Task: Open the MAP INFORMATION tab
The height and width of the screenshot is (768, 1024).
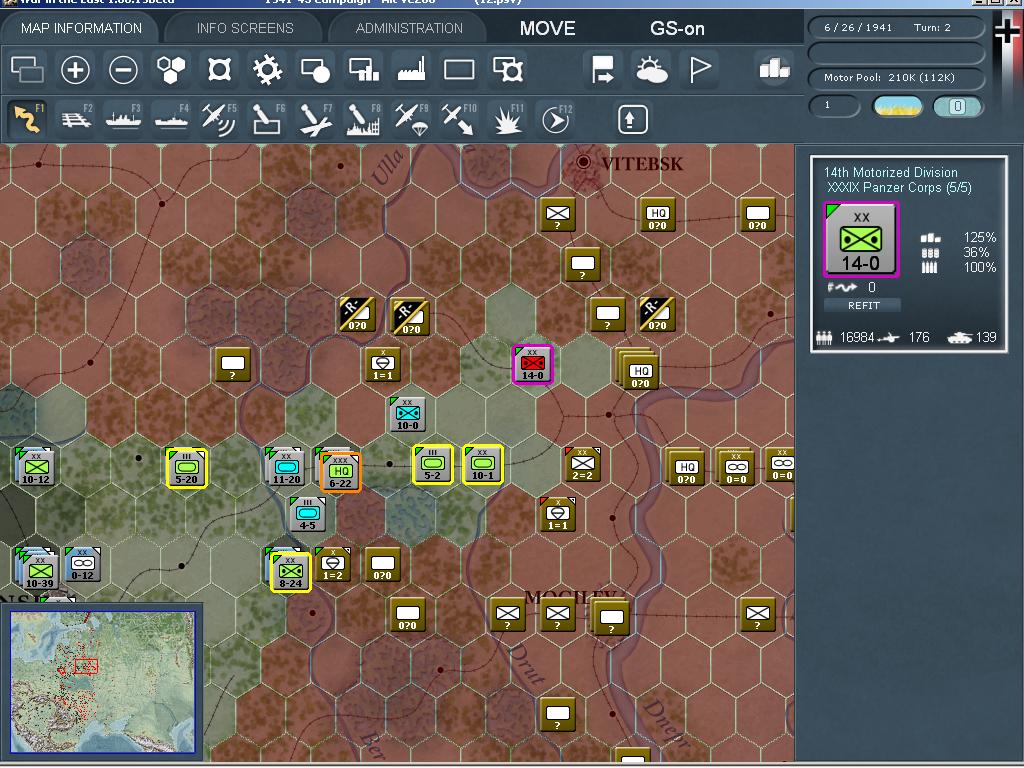Action: [81, 28]
